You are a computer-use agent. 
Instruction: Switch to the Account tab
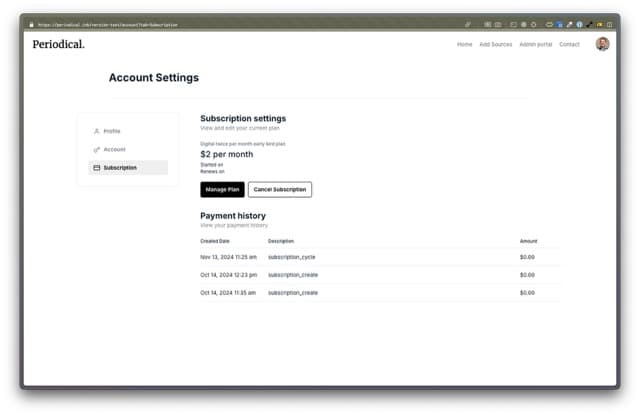114,149
